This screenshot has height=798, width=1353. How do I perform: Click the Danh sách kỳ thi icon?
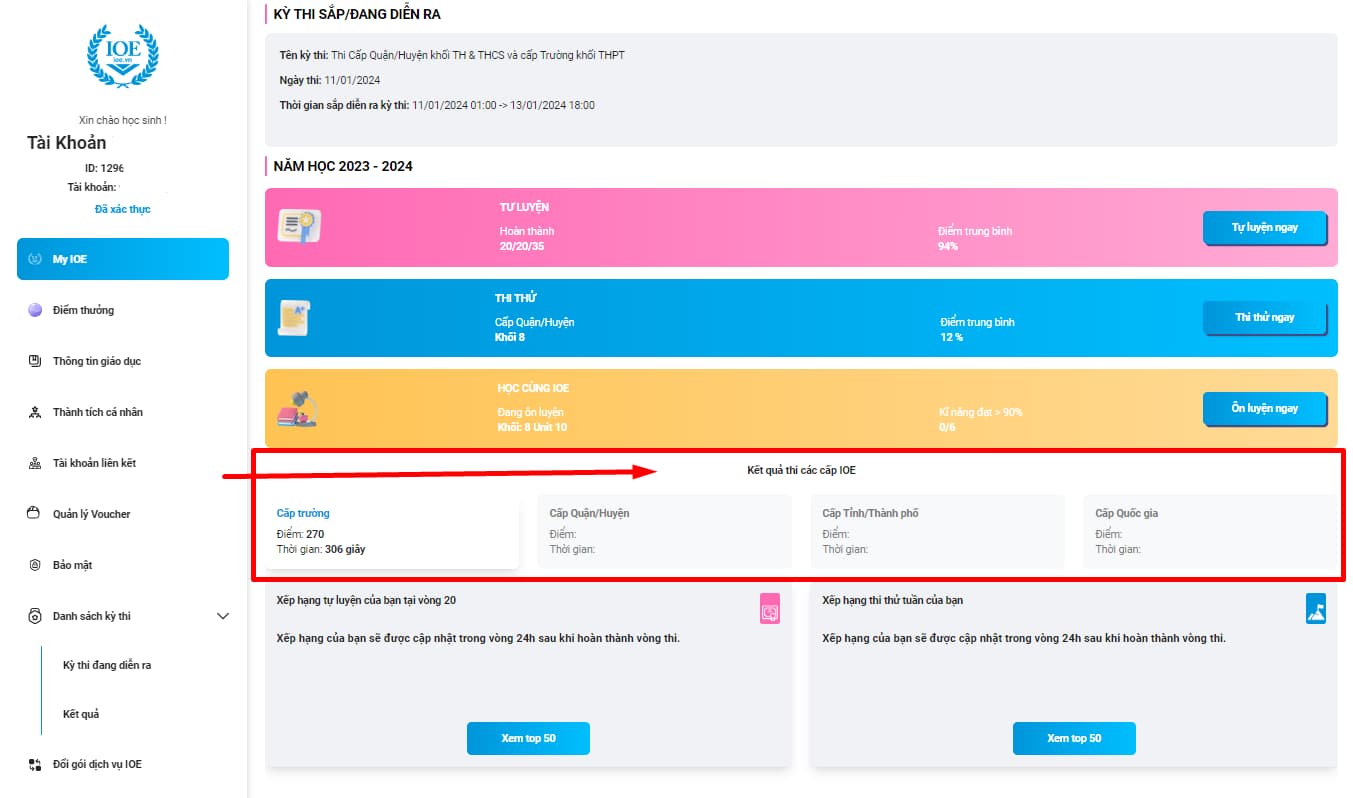click(35, 616)
